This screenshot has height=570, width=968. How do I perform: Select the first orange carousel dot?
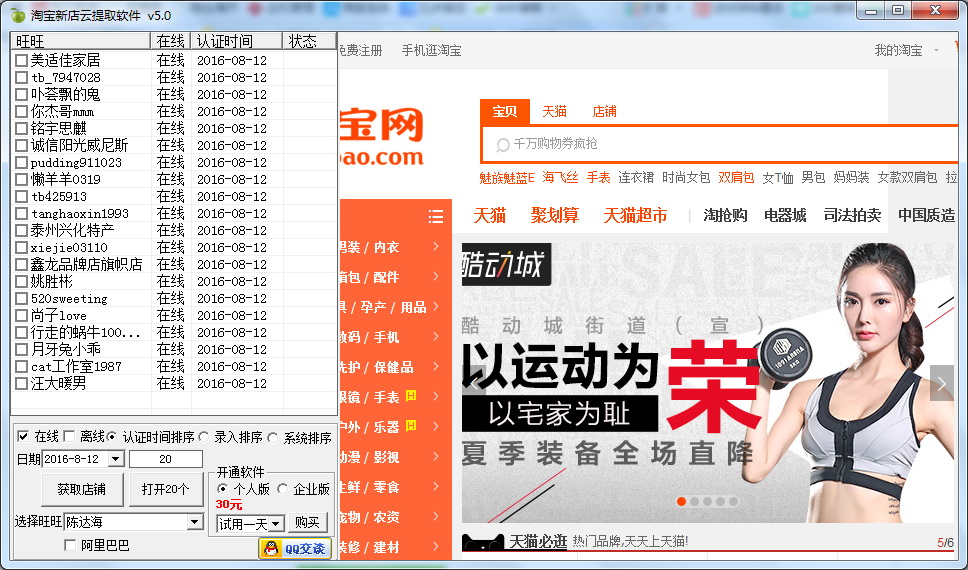point(682,501)
